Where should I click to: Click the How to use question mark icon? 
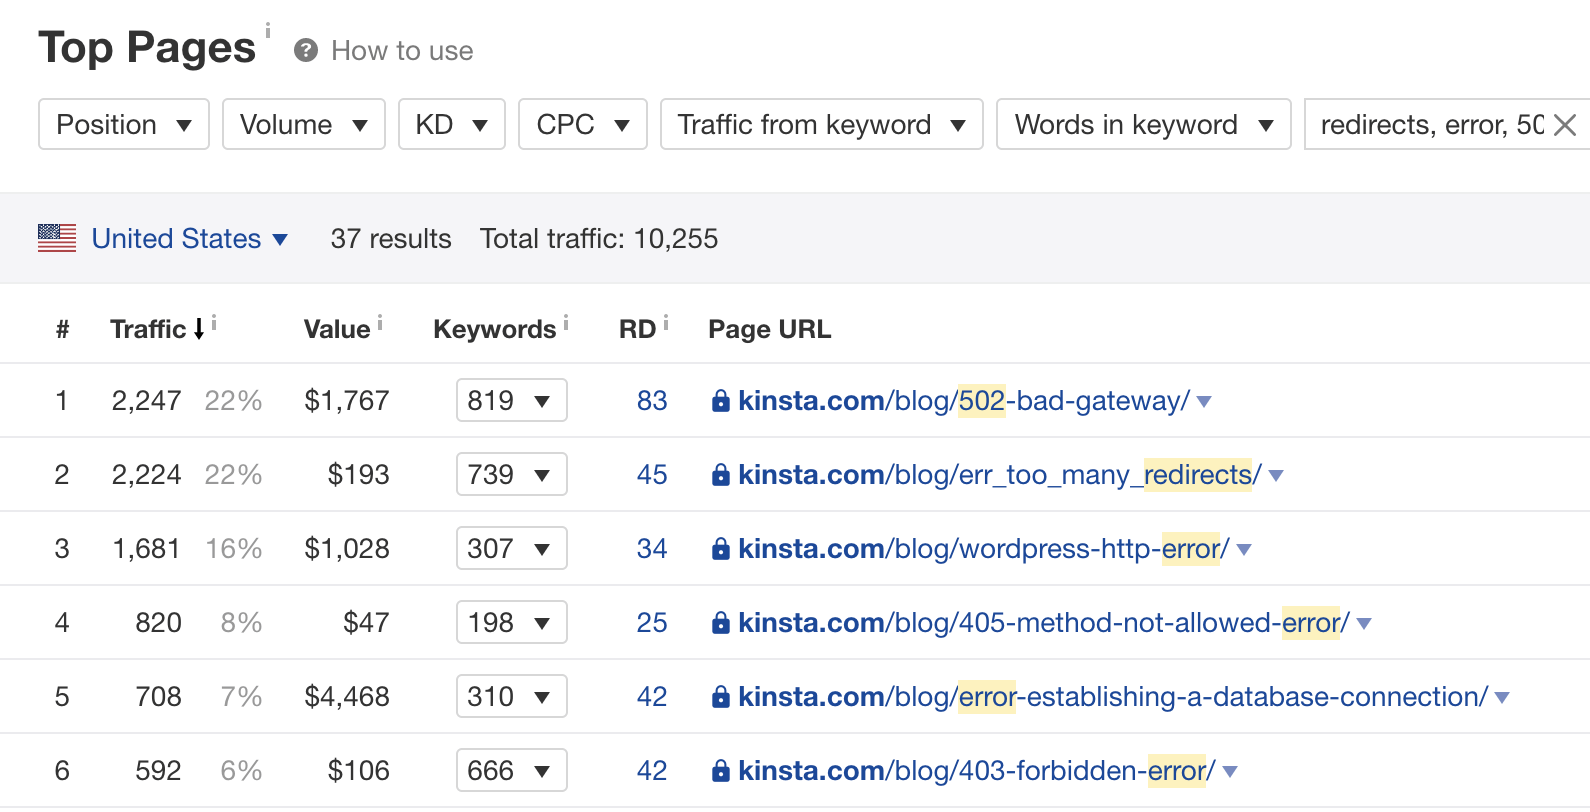point(306,50)
